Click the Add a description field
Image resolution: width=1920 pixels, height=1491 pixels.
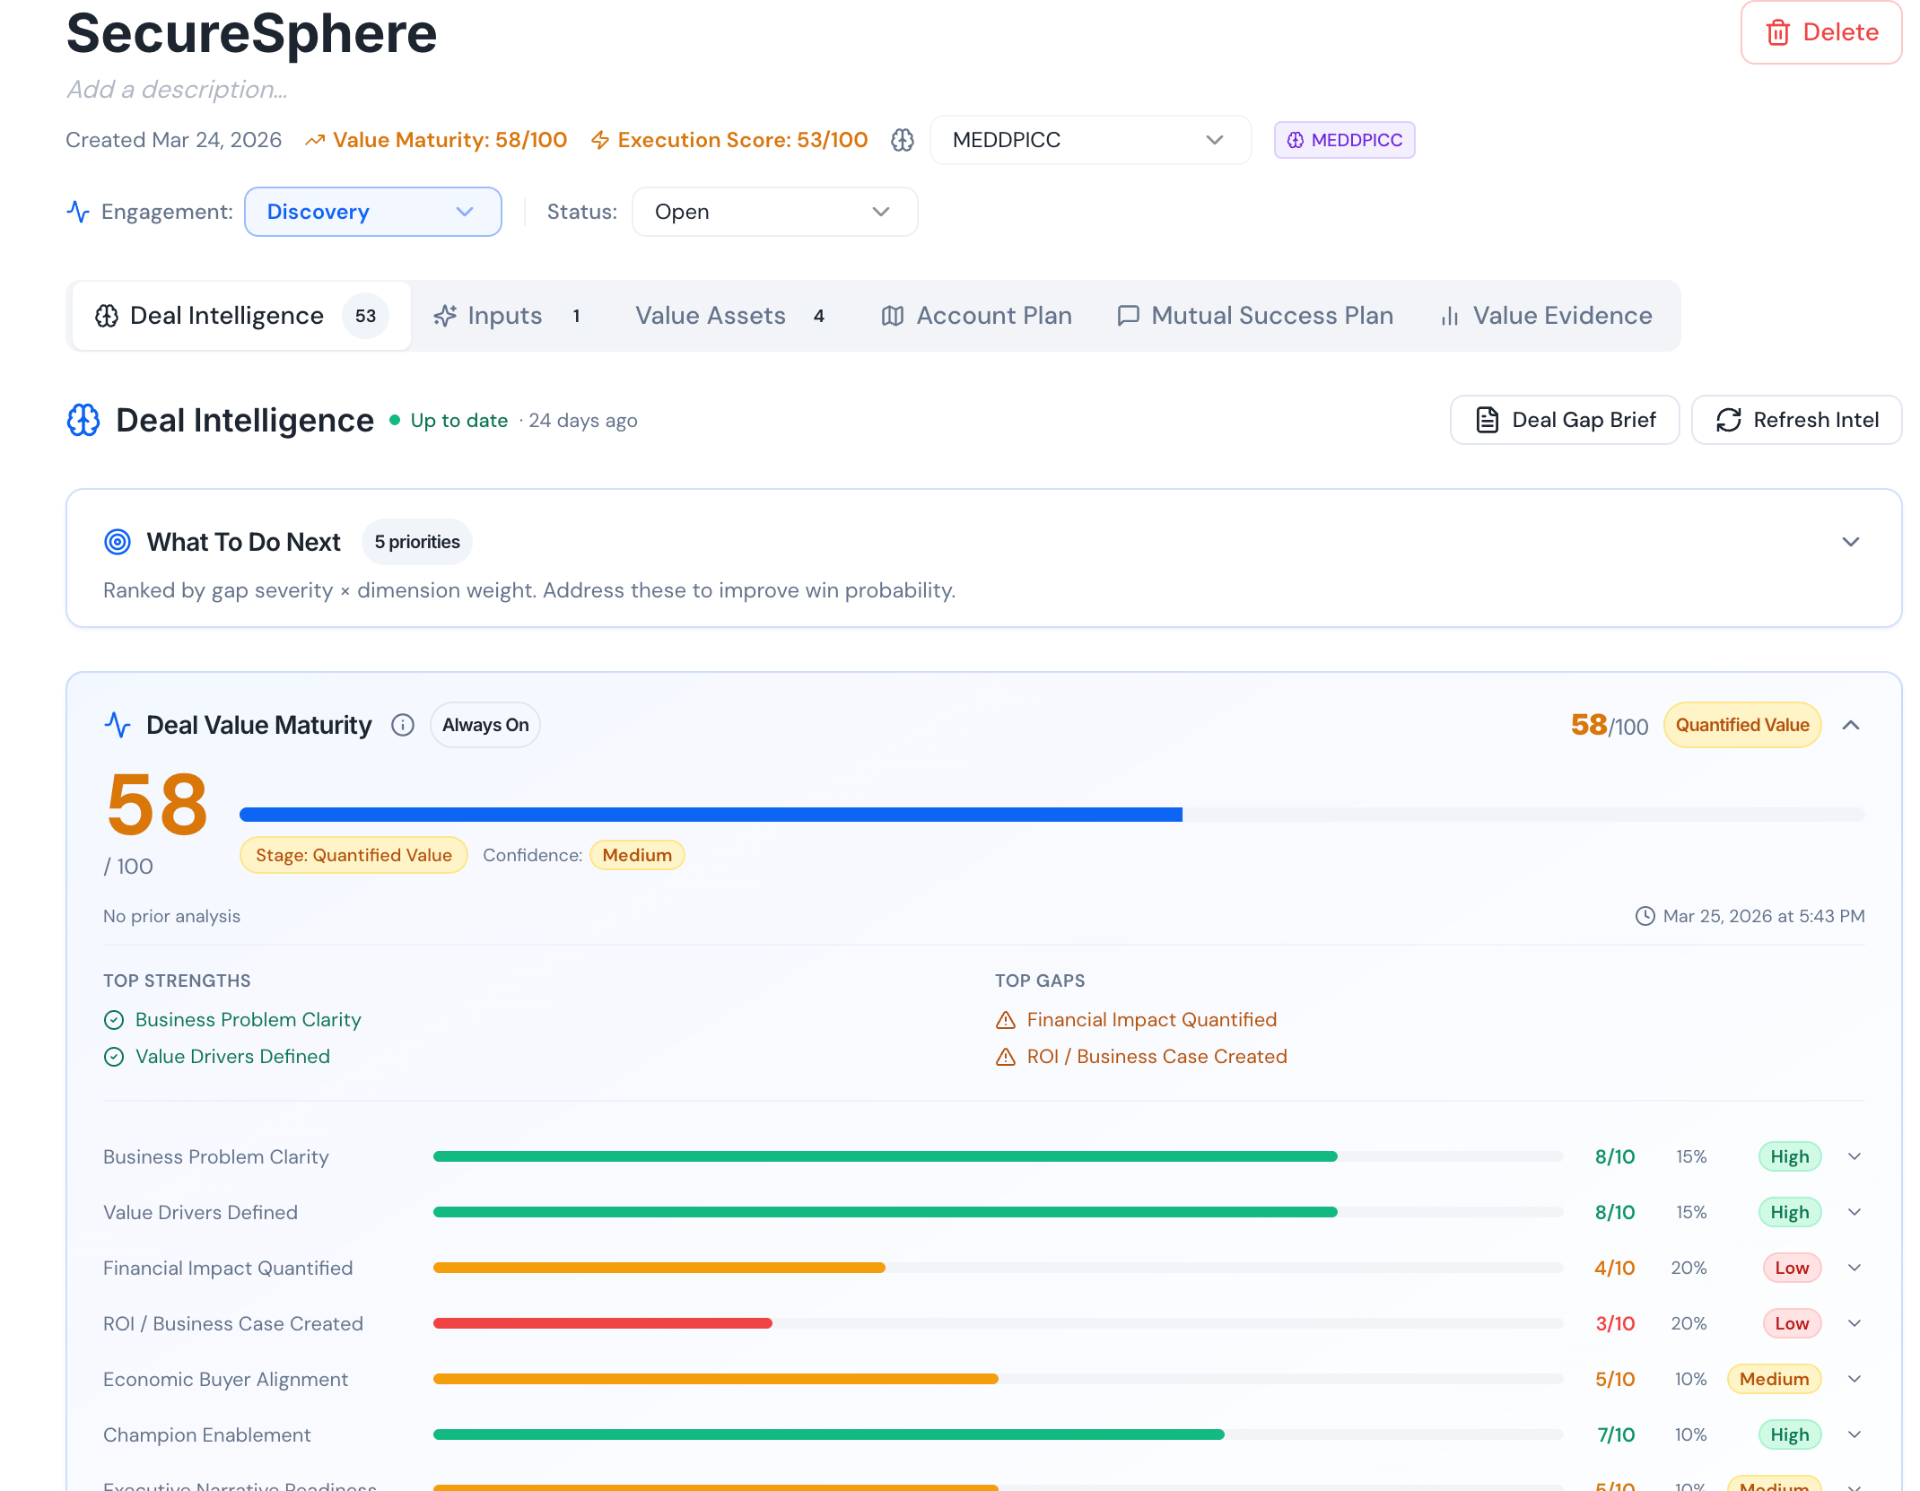pos(177,90)
